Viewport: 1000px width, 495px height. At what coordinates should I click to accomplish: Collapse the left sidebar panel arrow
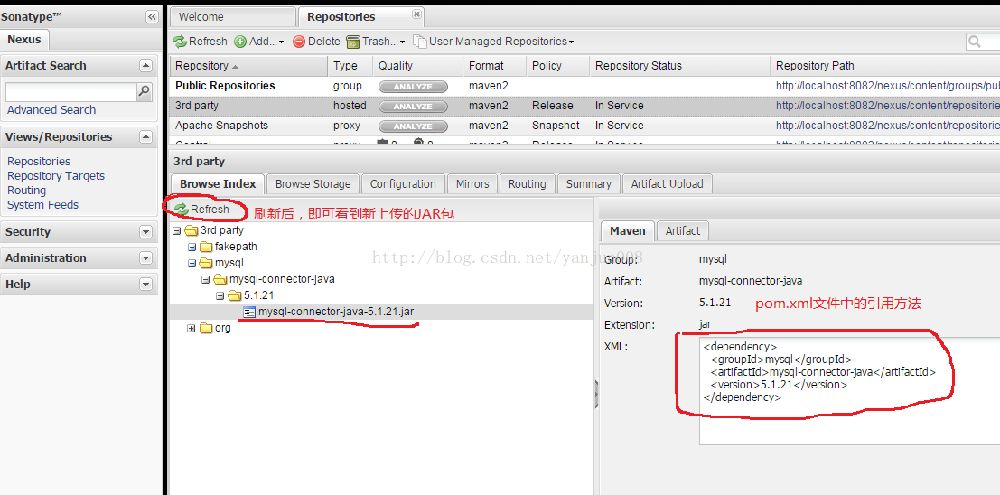click(151, 17)
